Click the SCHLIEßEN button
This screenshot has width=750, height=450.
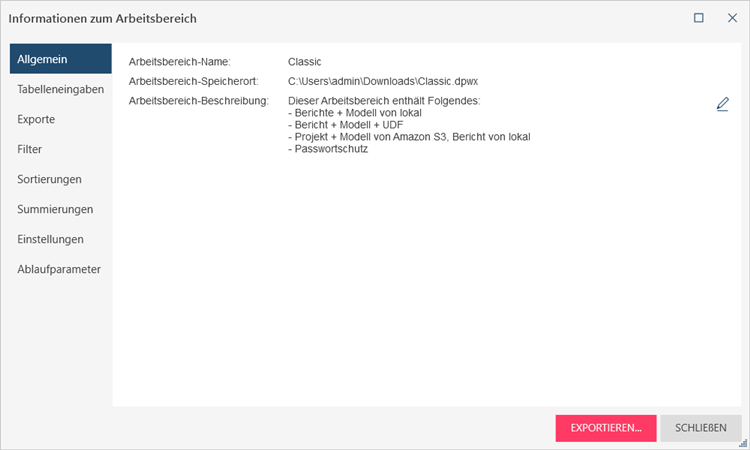click(x=701, y=428)
